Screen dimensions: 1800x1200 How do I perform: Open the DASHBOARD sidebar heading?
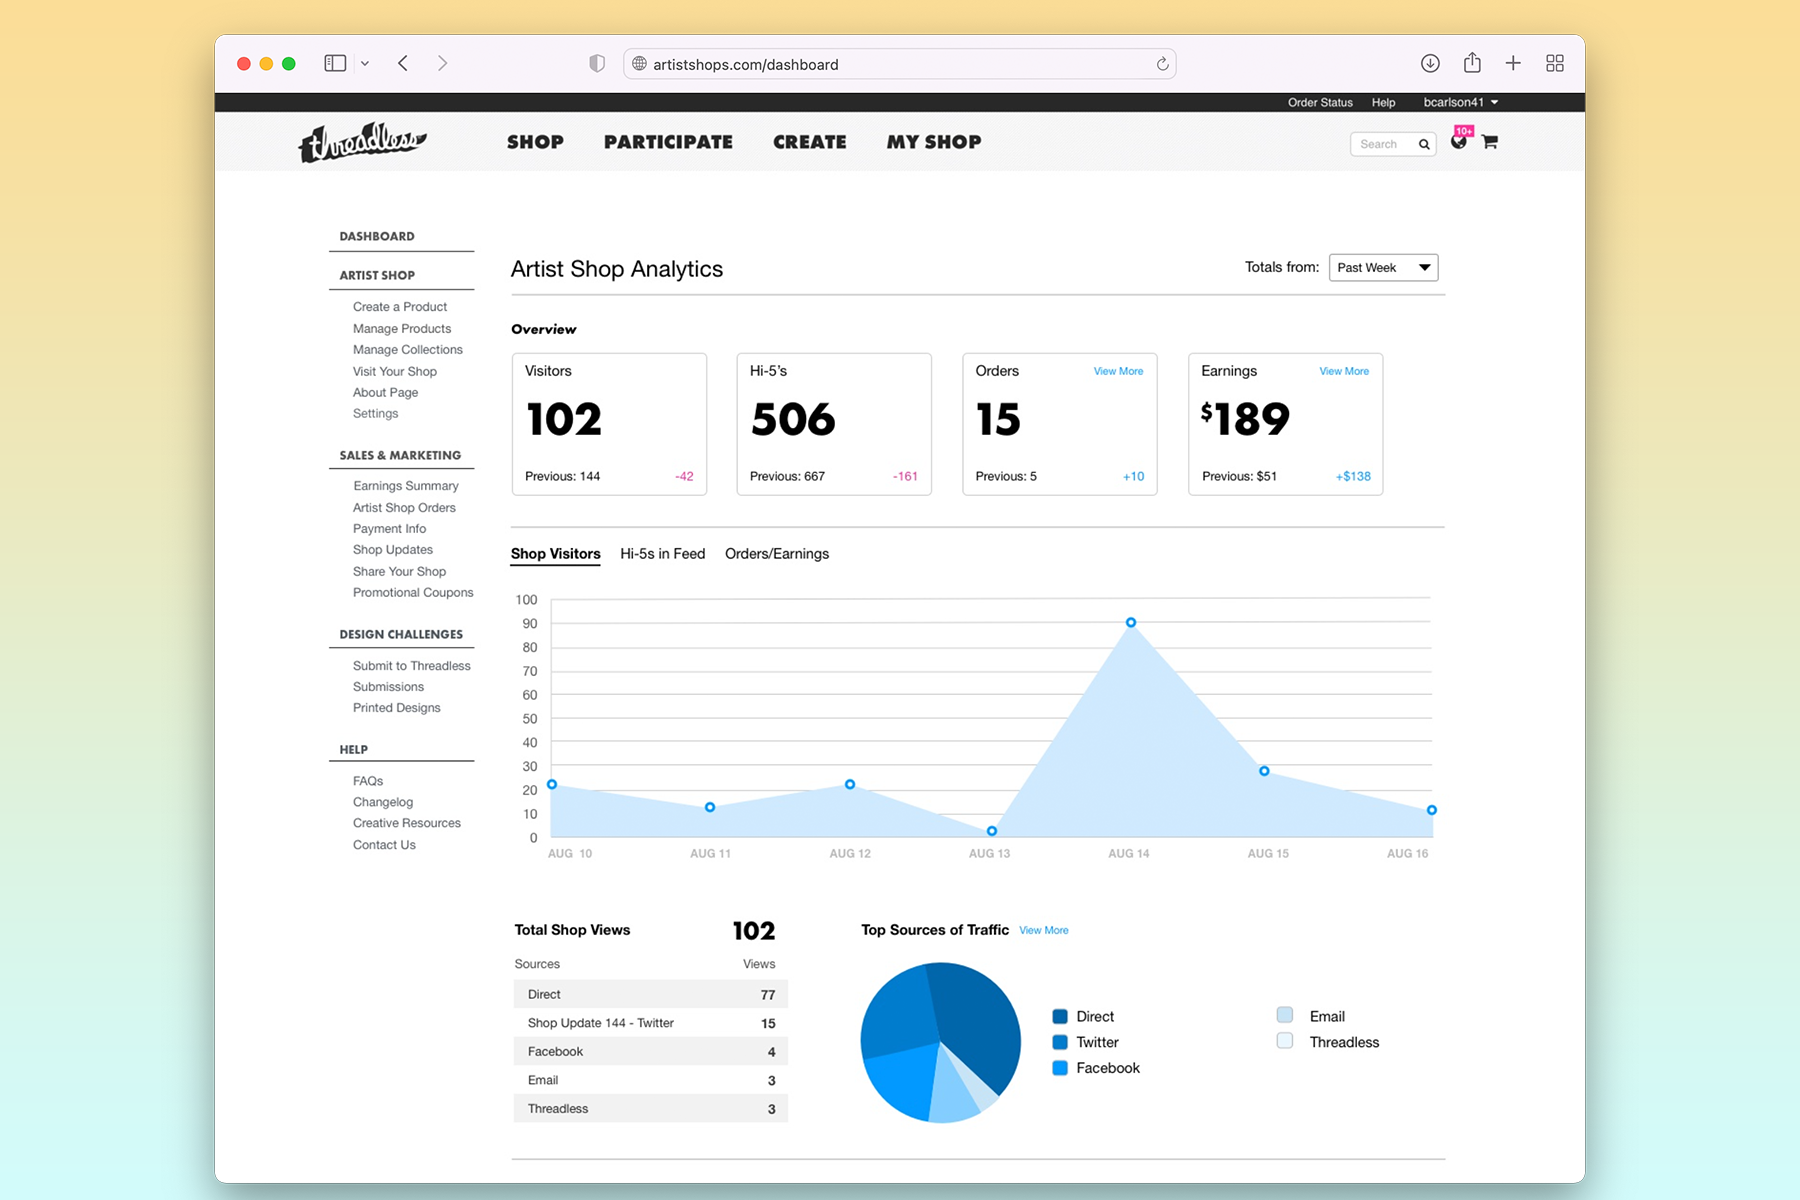coord(377,236)
